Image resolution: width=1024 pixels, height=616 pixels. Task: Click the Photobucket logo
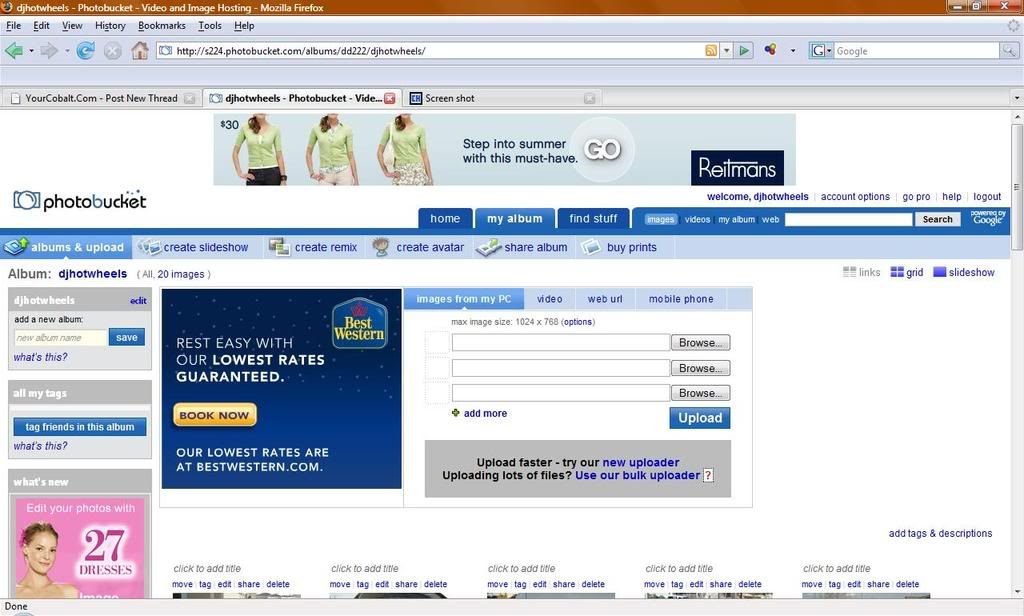coord(80,201)
